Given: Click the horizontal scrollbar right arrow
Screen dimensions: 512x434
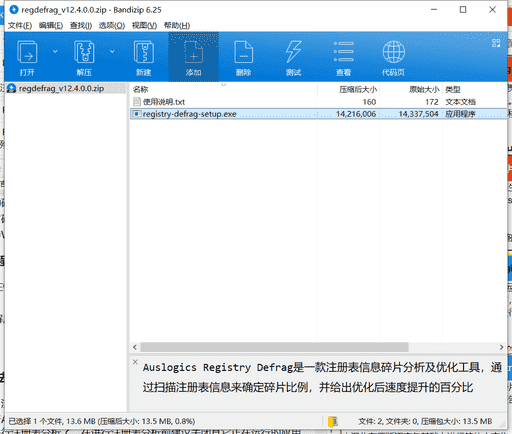Looking at the screenshot, I should (x=501, y=347).
